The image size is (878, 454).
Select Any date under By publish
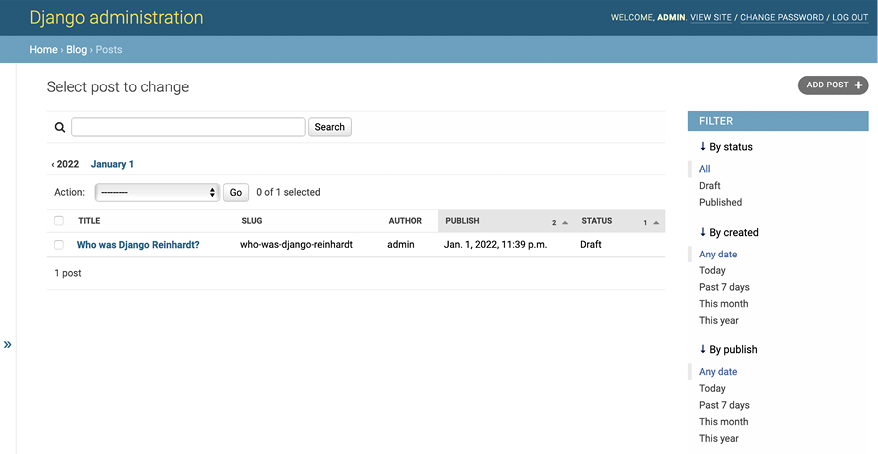718,372
